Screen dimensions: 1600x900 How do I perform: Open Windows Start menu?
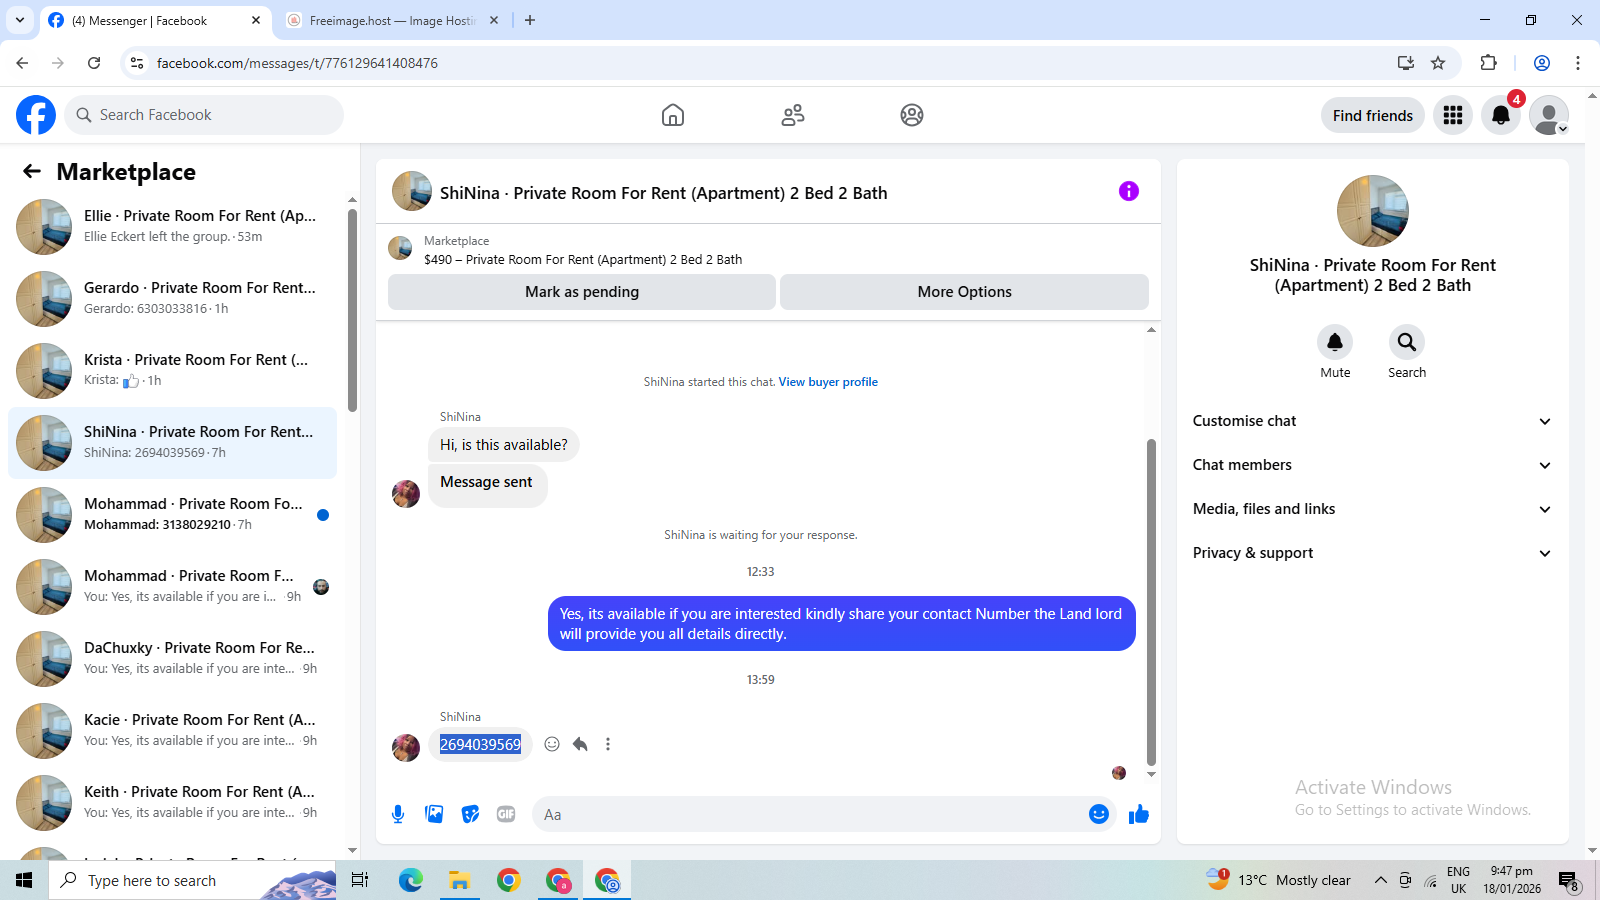(x=24, y=880)
